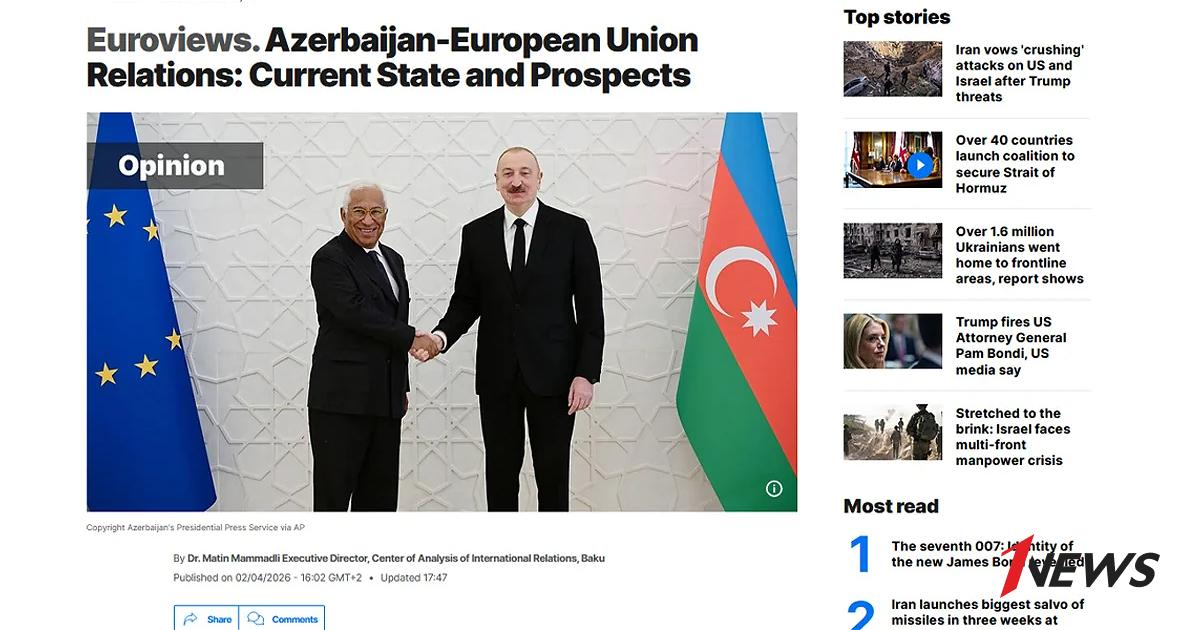Open the Share button
The height and width of the screenshot is (630, 1200).
tap(206, 618)
